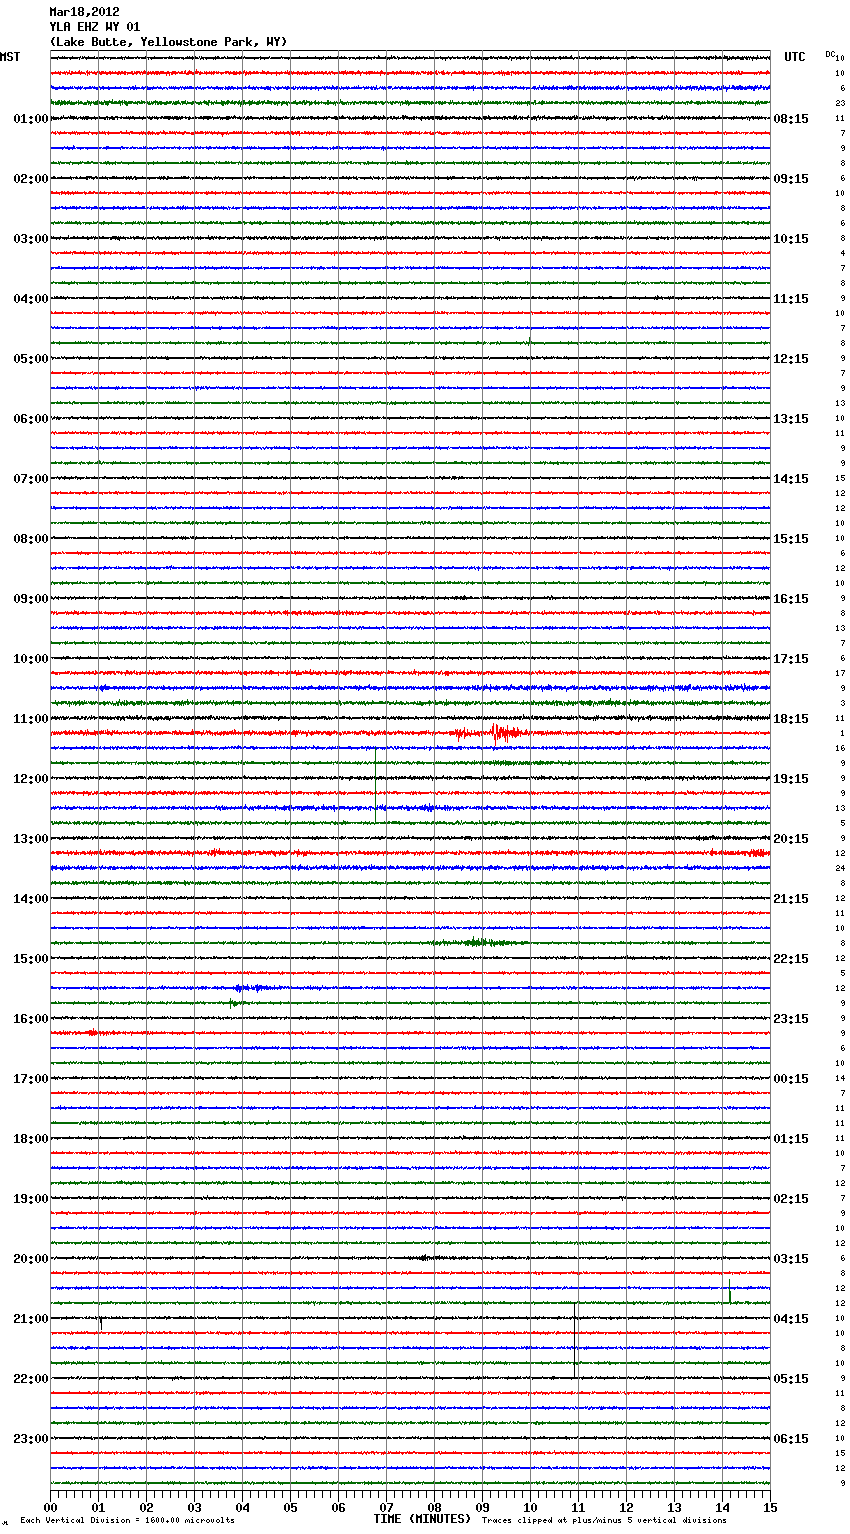Screen dimensions: 850x1534
Task: Click the "10:15" UTC time label
Action: pos(791,239)
